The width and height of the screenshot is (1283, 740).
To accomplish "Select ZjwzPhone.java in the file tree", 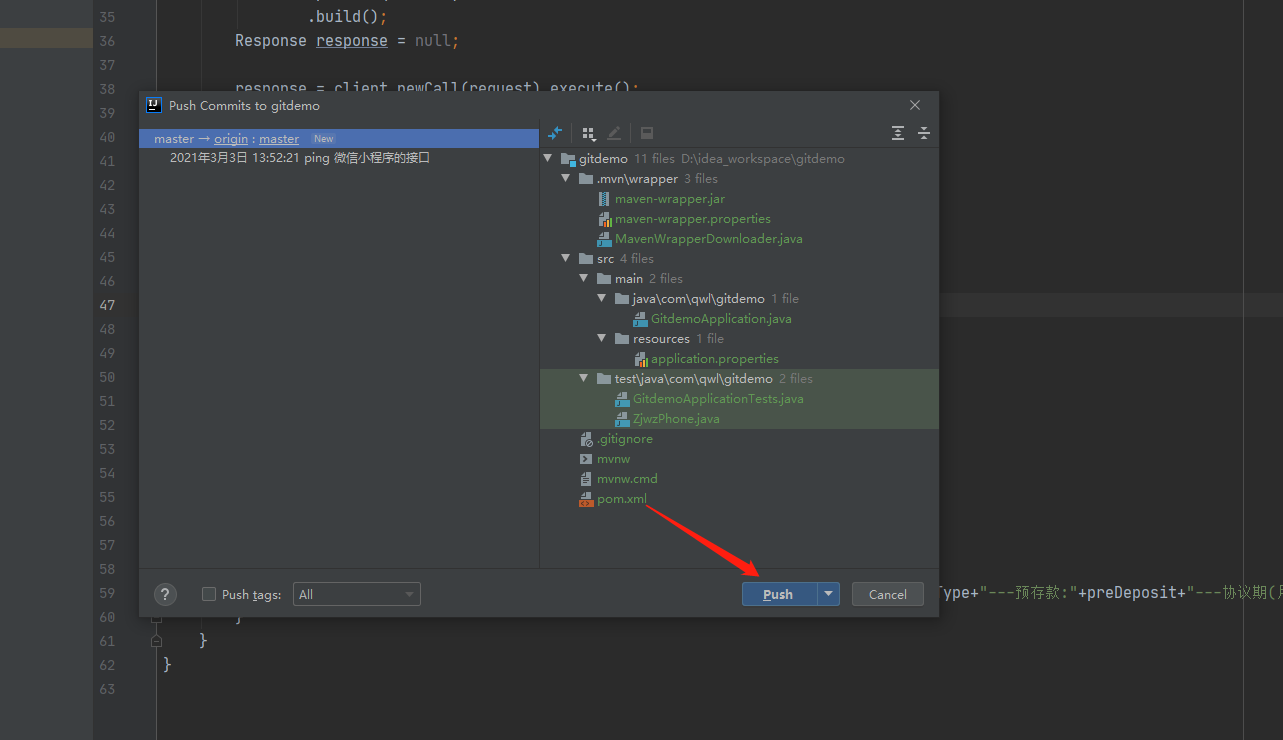I will [x=676, y=419].
